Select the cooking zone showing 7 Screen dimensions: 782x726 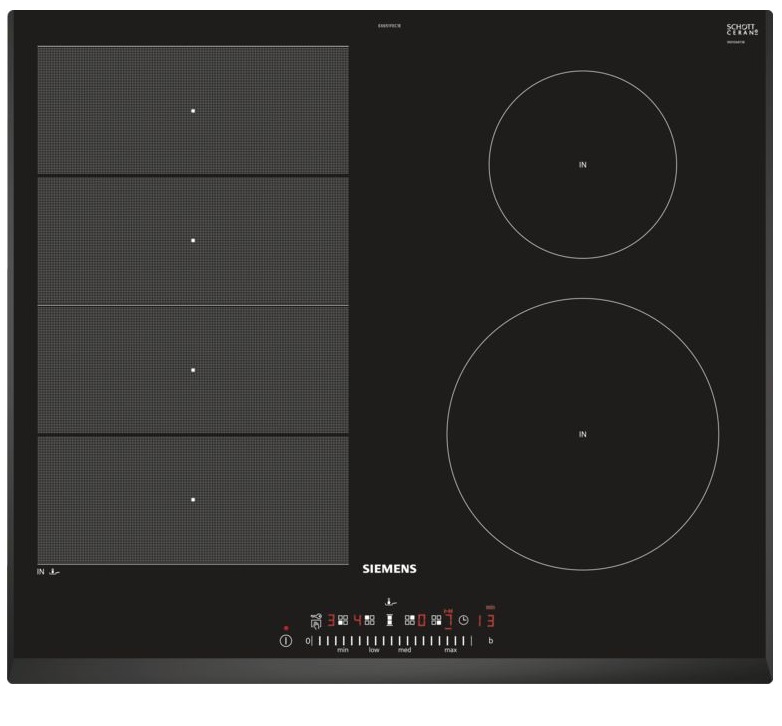[x=448, y=620]
